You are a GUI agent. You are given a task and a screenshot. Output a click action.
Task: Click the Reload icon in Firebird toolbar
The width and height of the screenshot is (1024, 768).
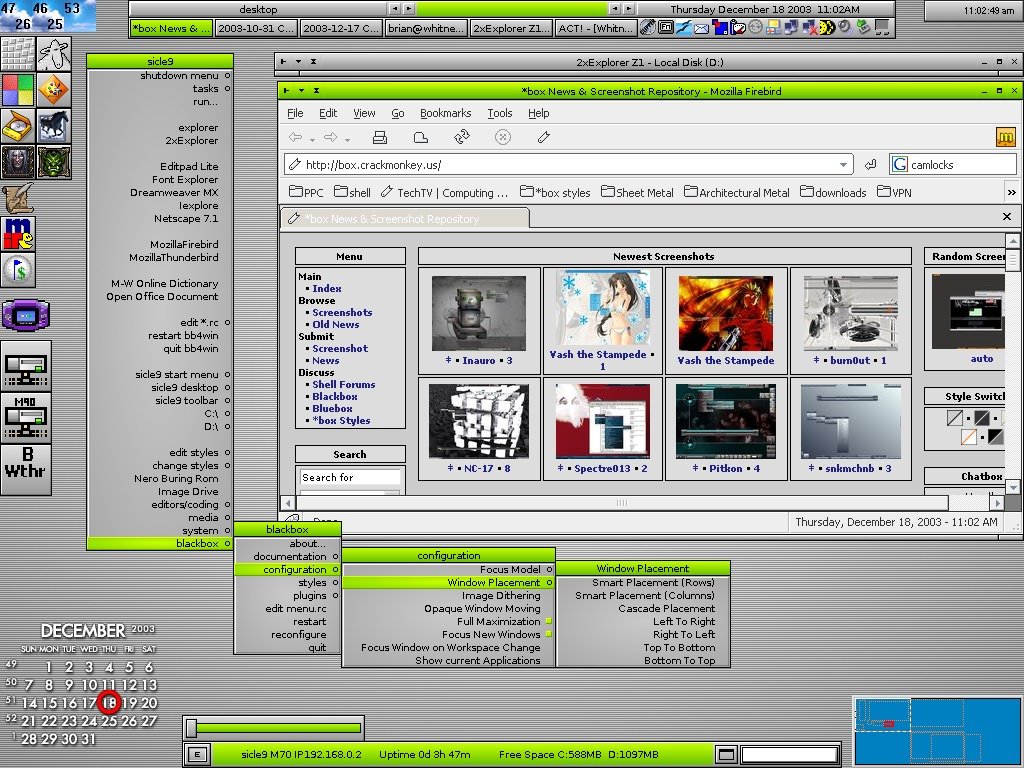pyautogui.click(x=462, y=136)
